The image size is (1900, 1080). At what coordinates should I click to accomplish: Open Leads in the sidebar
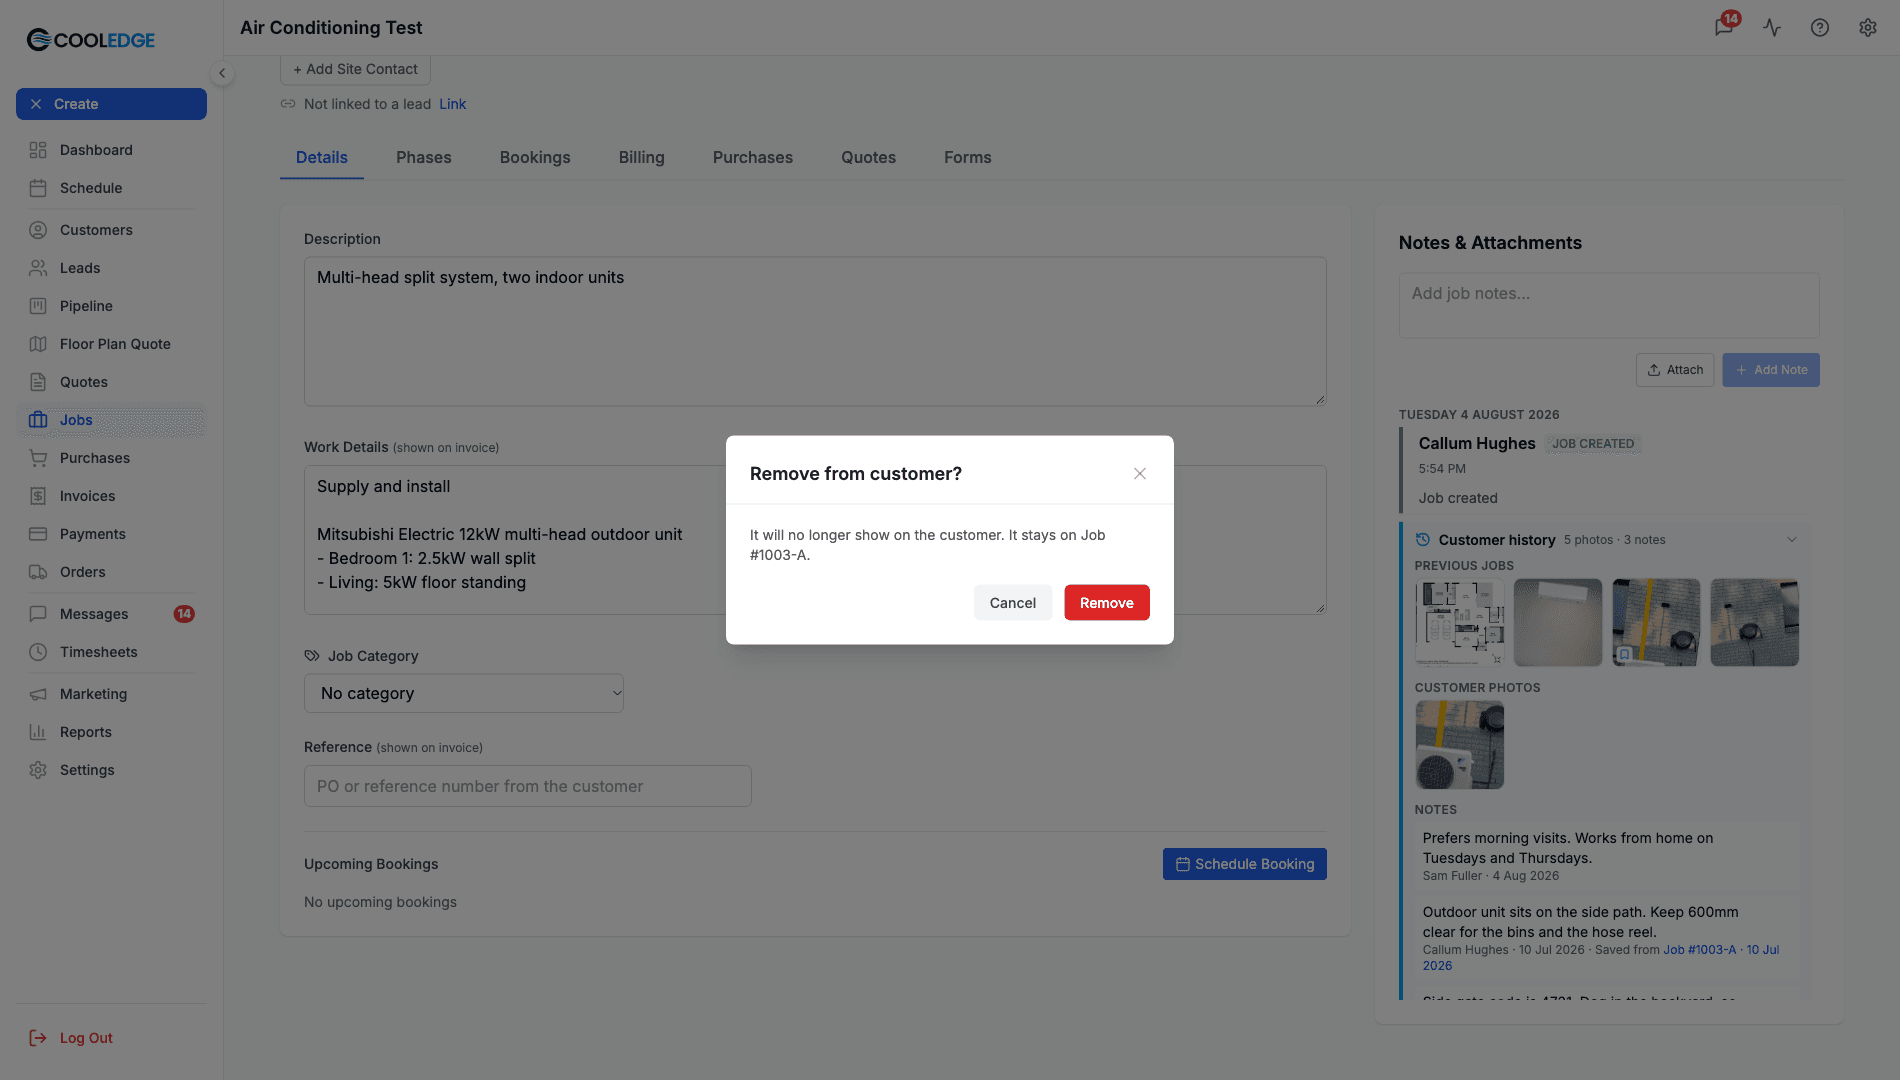point(111,268)
